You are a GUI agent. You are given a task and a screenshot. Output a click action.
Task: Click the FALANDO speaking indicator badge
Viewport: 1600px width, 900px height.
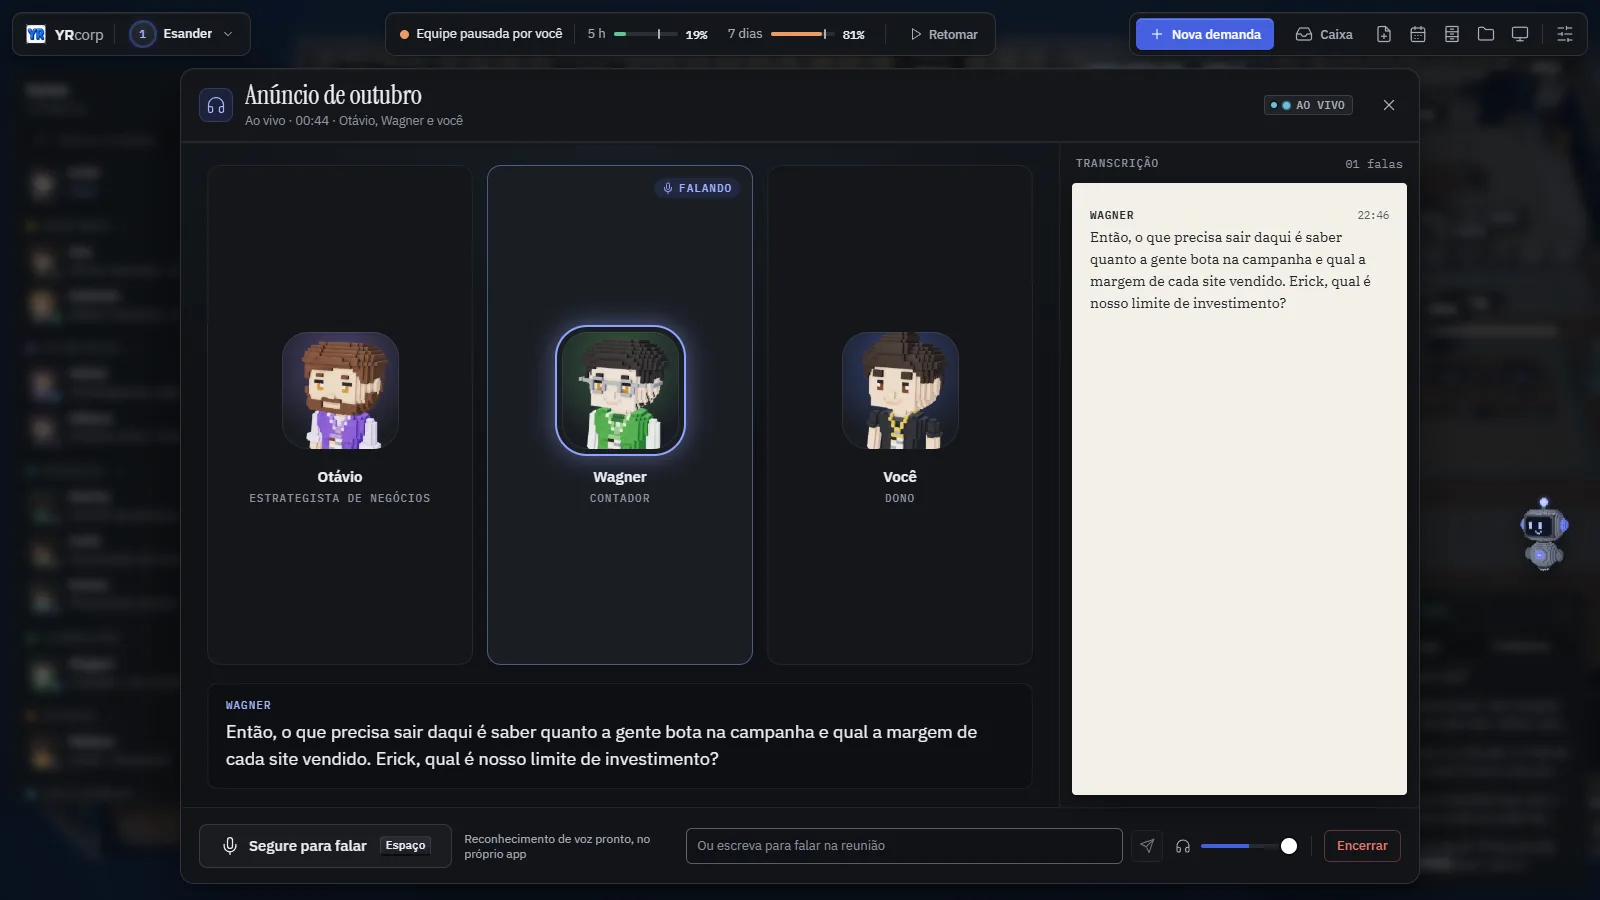[697, 188]
